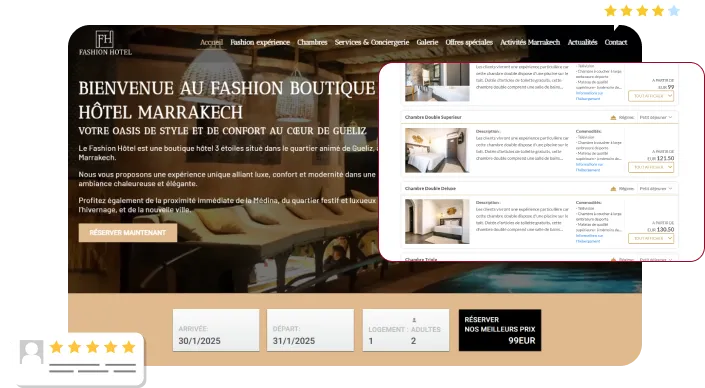Image resolution: width=705 pixels, height=388 pixels.
Task: Click Réserver nos meilleurs prix 99EUR button
Action: [500, 330]
